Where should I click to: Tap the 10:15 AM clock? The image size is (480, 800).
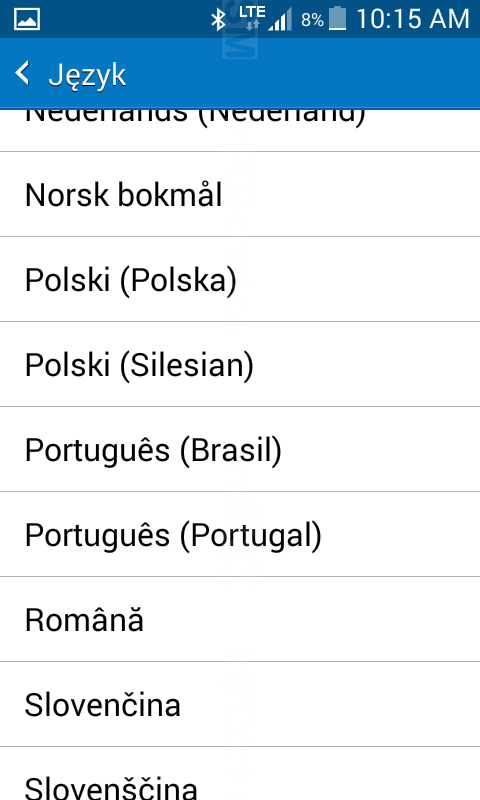pos(413,19)
